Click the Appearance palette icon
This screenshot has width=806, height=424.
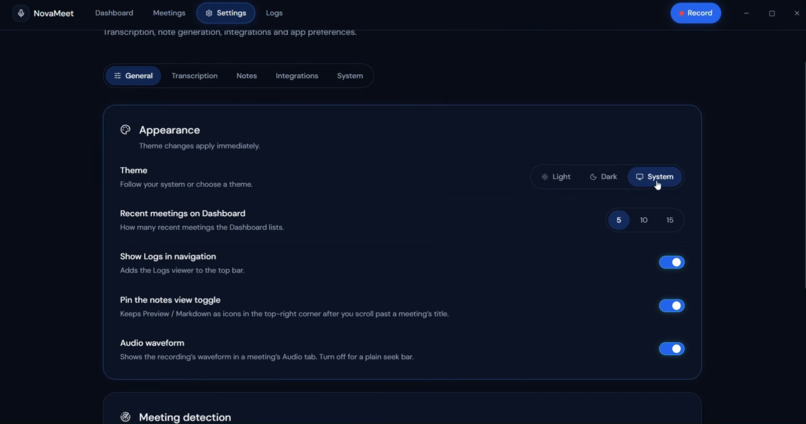(125, 130)
